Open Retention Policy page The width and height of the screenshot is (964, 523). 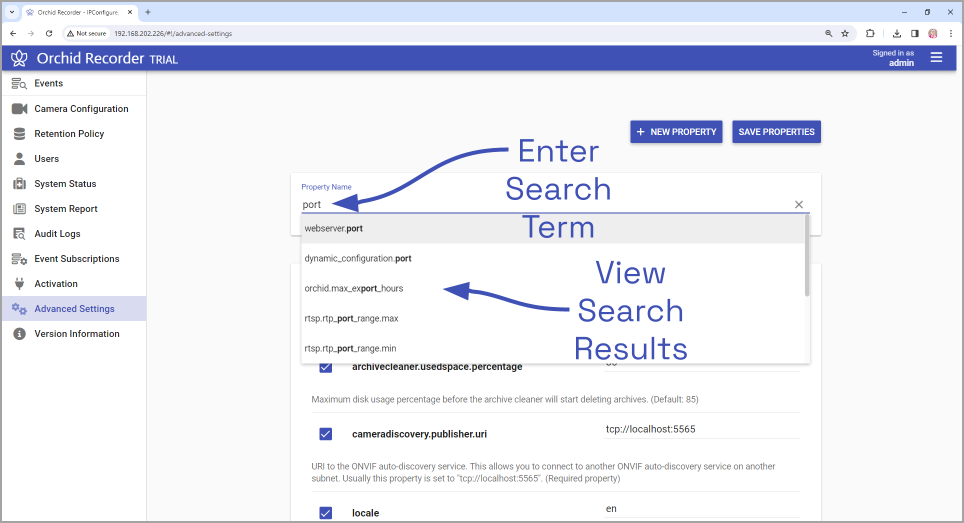click(x=69, y=134)
